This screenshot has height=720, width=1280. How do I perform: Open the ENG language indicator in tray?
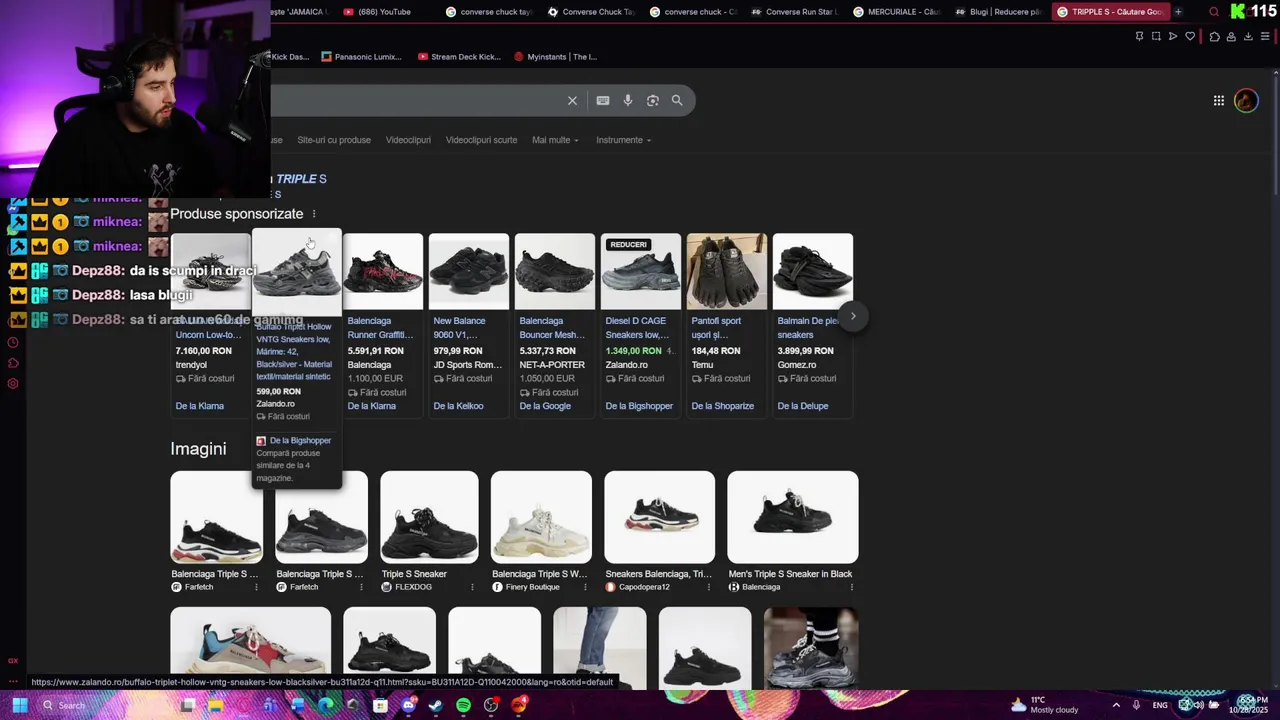pyautogui.click(x=1160, y=705)
